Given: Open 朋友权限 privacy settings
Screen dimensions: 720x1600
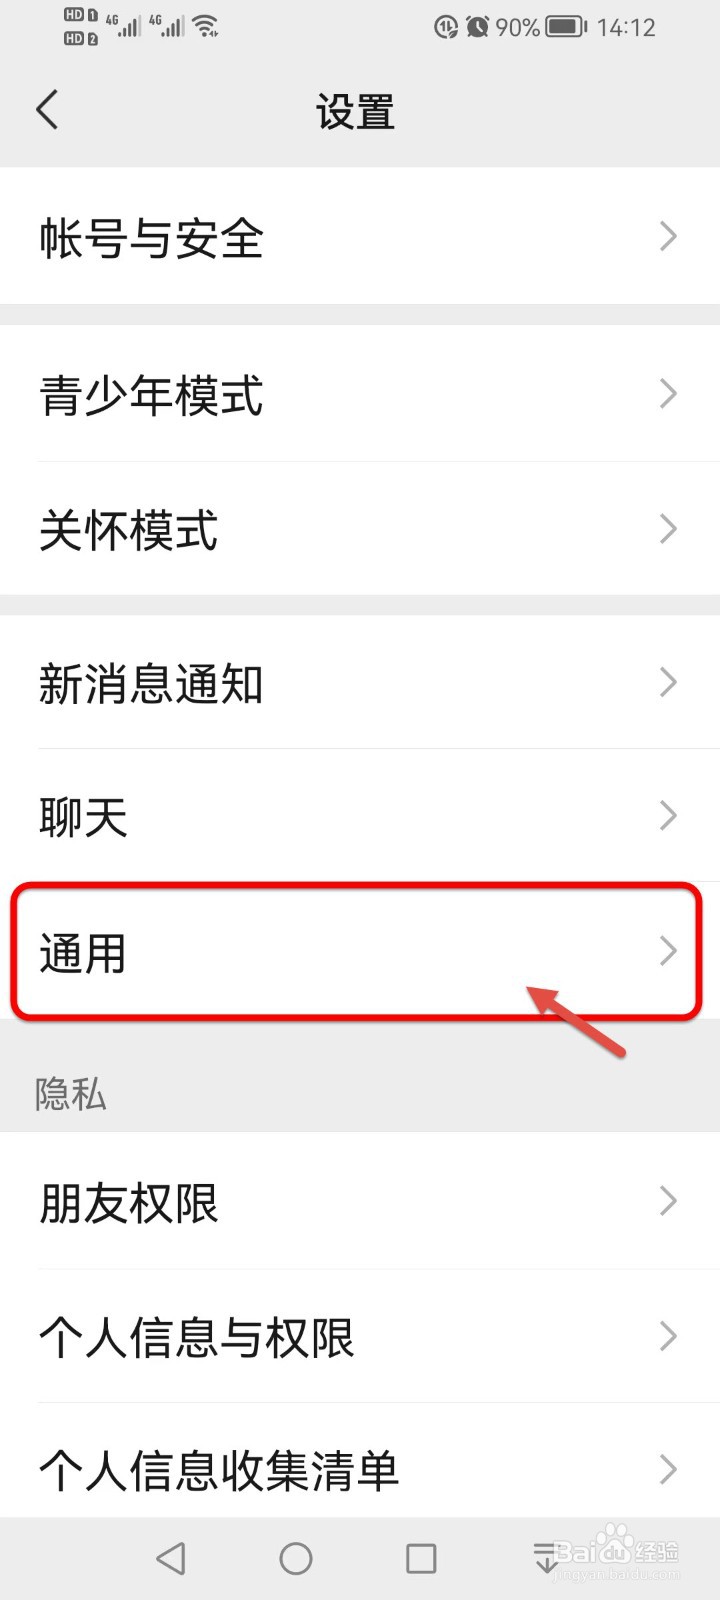Looking at the screenshot, I should [x=360, y=1201].
